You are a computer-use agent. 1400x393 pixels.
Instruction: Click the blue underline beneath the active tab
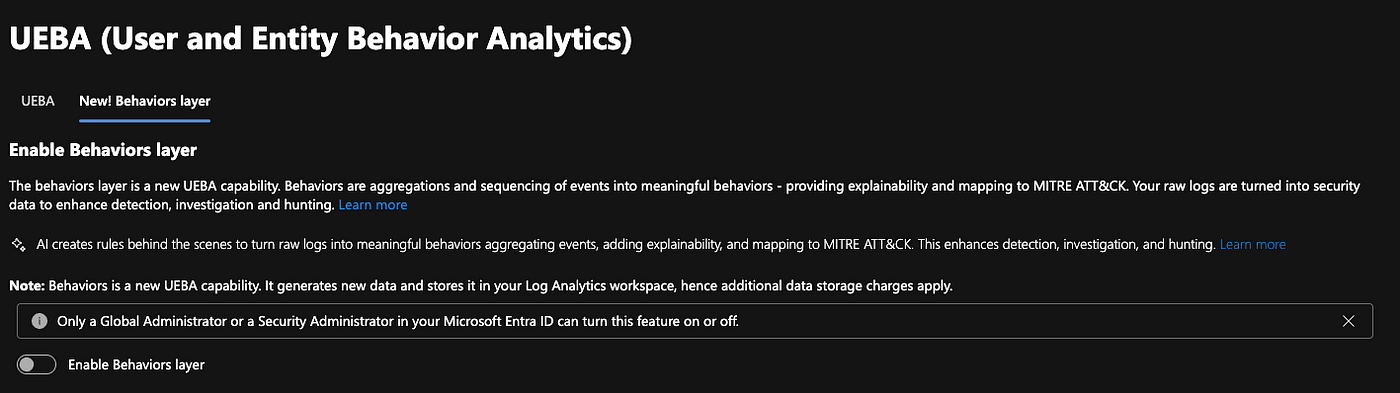tap(144, 120)
